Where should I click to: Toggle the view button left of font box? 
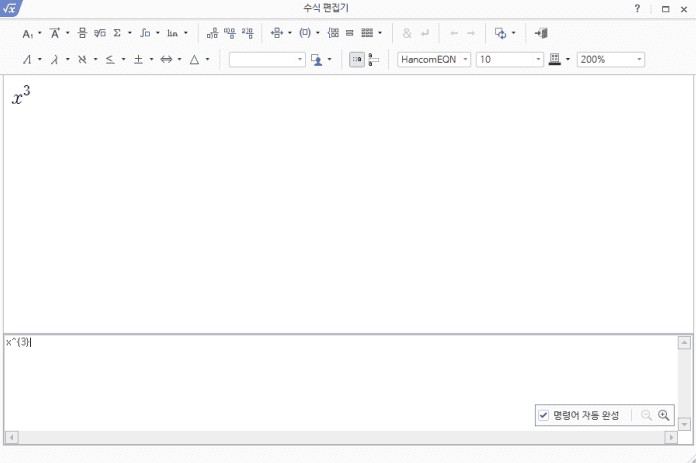pos(373,60)
